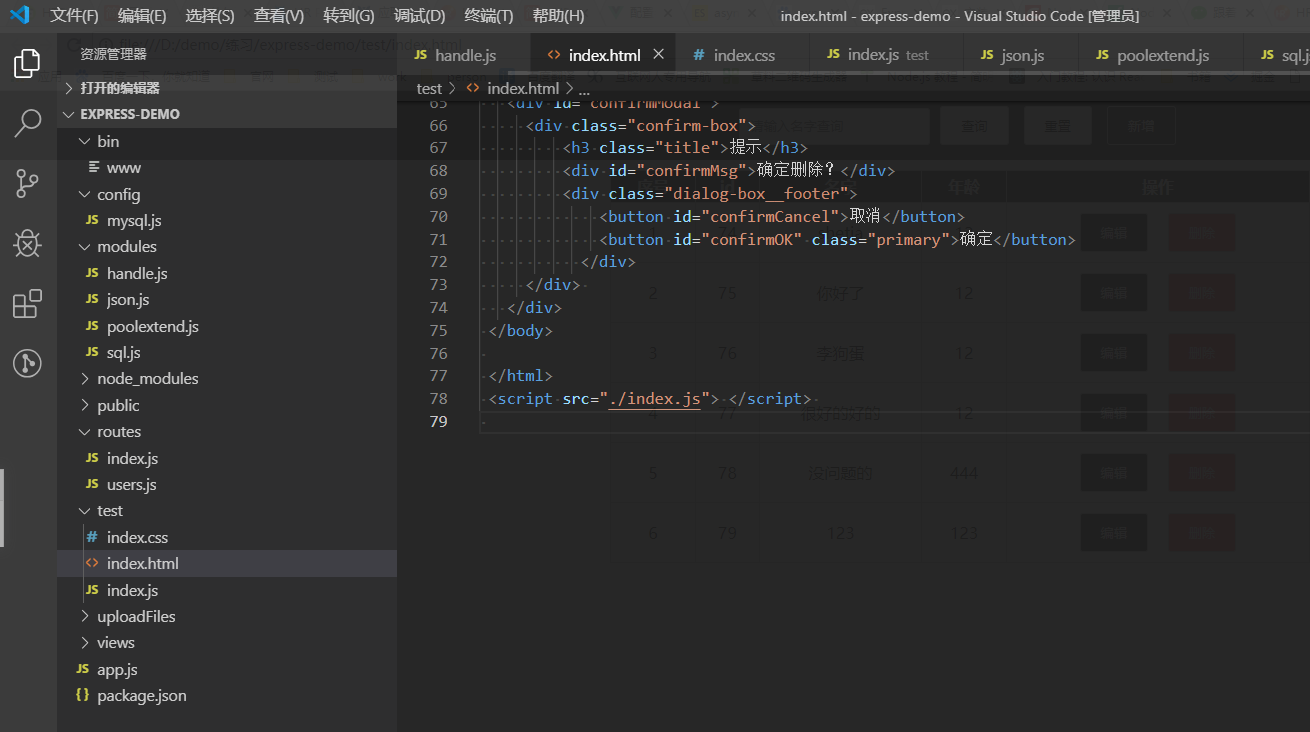Open the 帮助(H) menu
Image resolution: width=1310 pixels, height=732 pixels.
point(558,16)
